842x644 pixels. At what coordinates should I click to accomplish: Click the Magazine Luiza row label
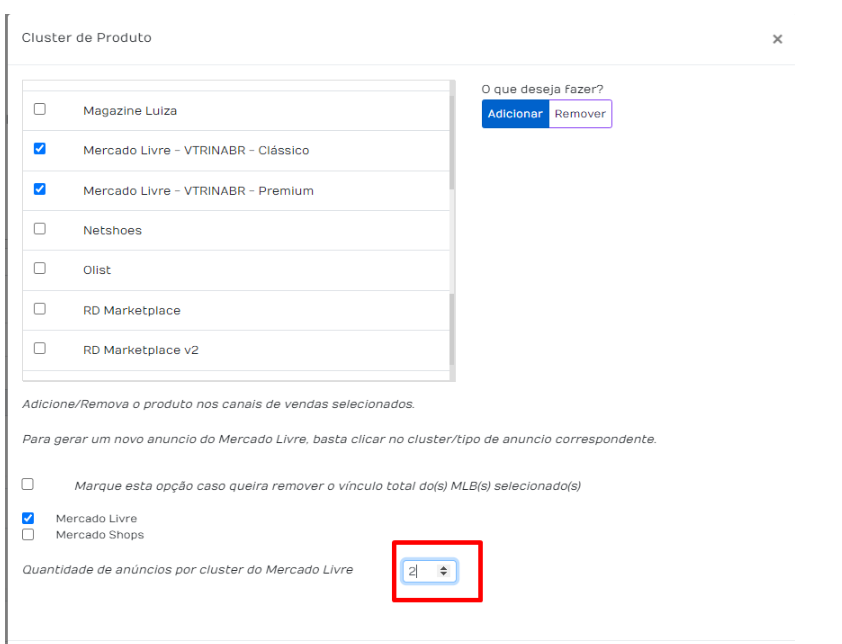point(130,111)
